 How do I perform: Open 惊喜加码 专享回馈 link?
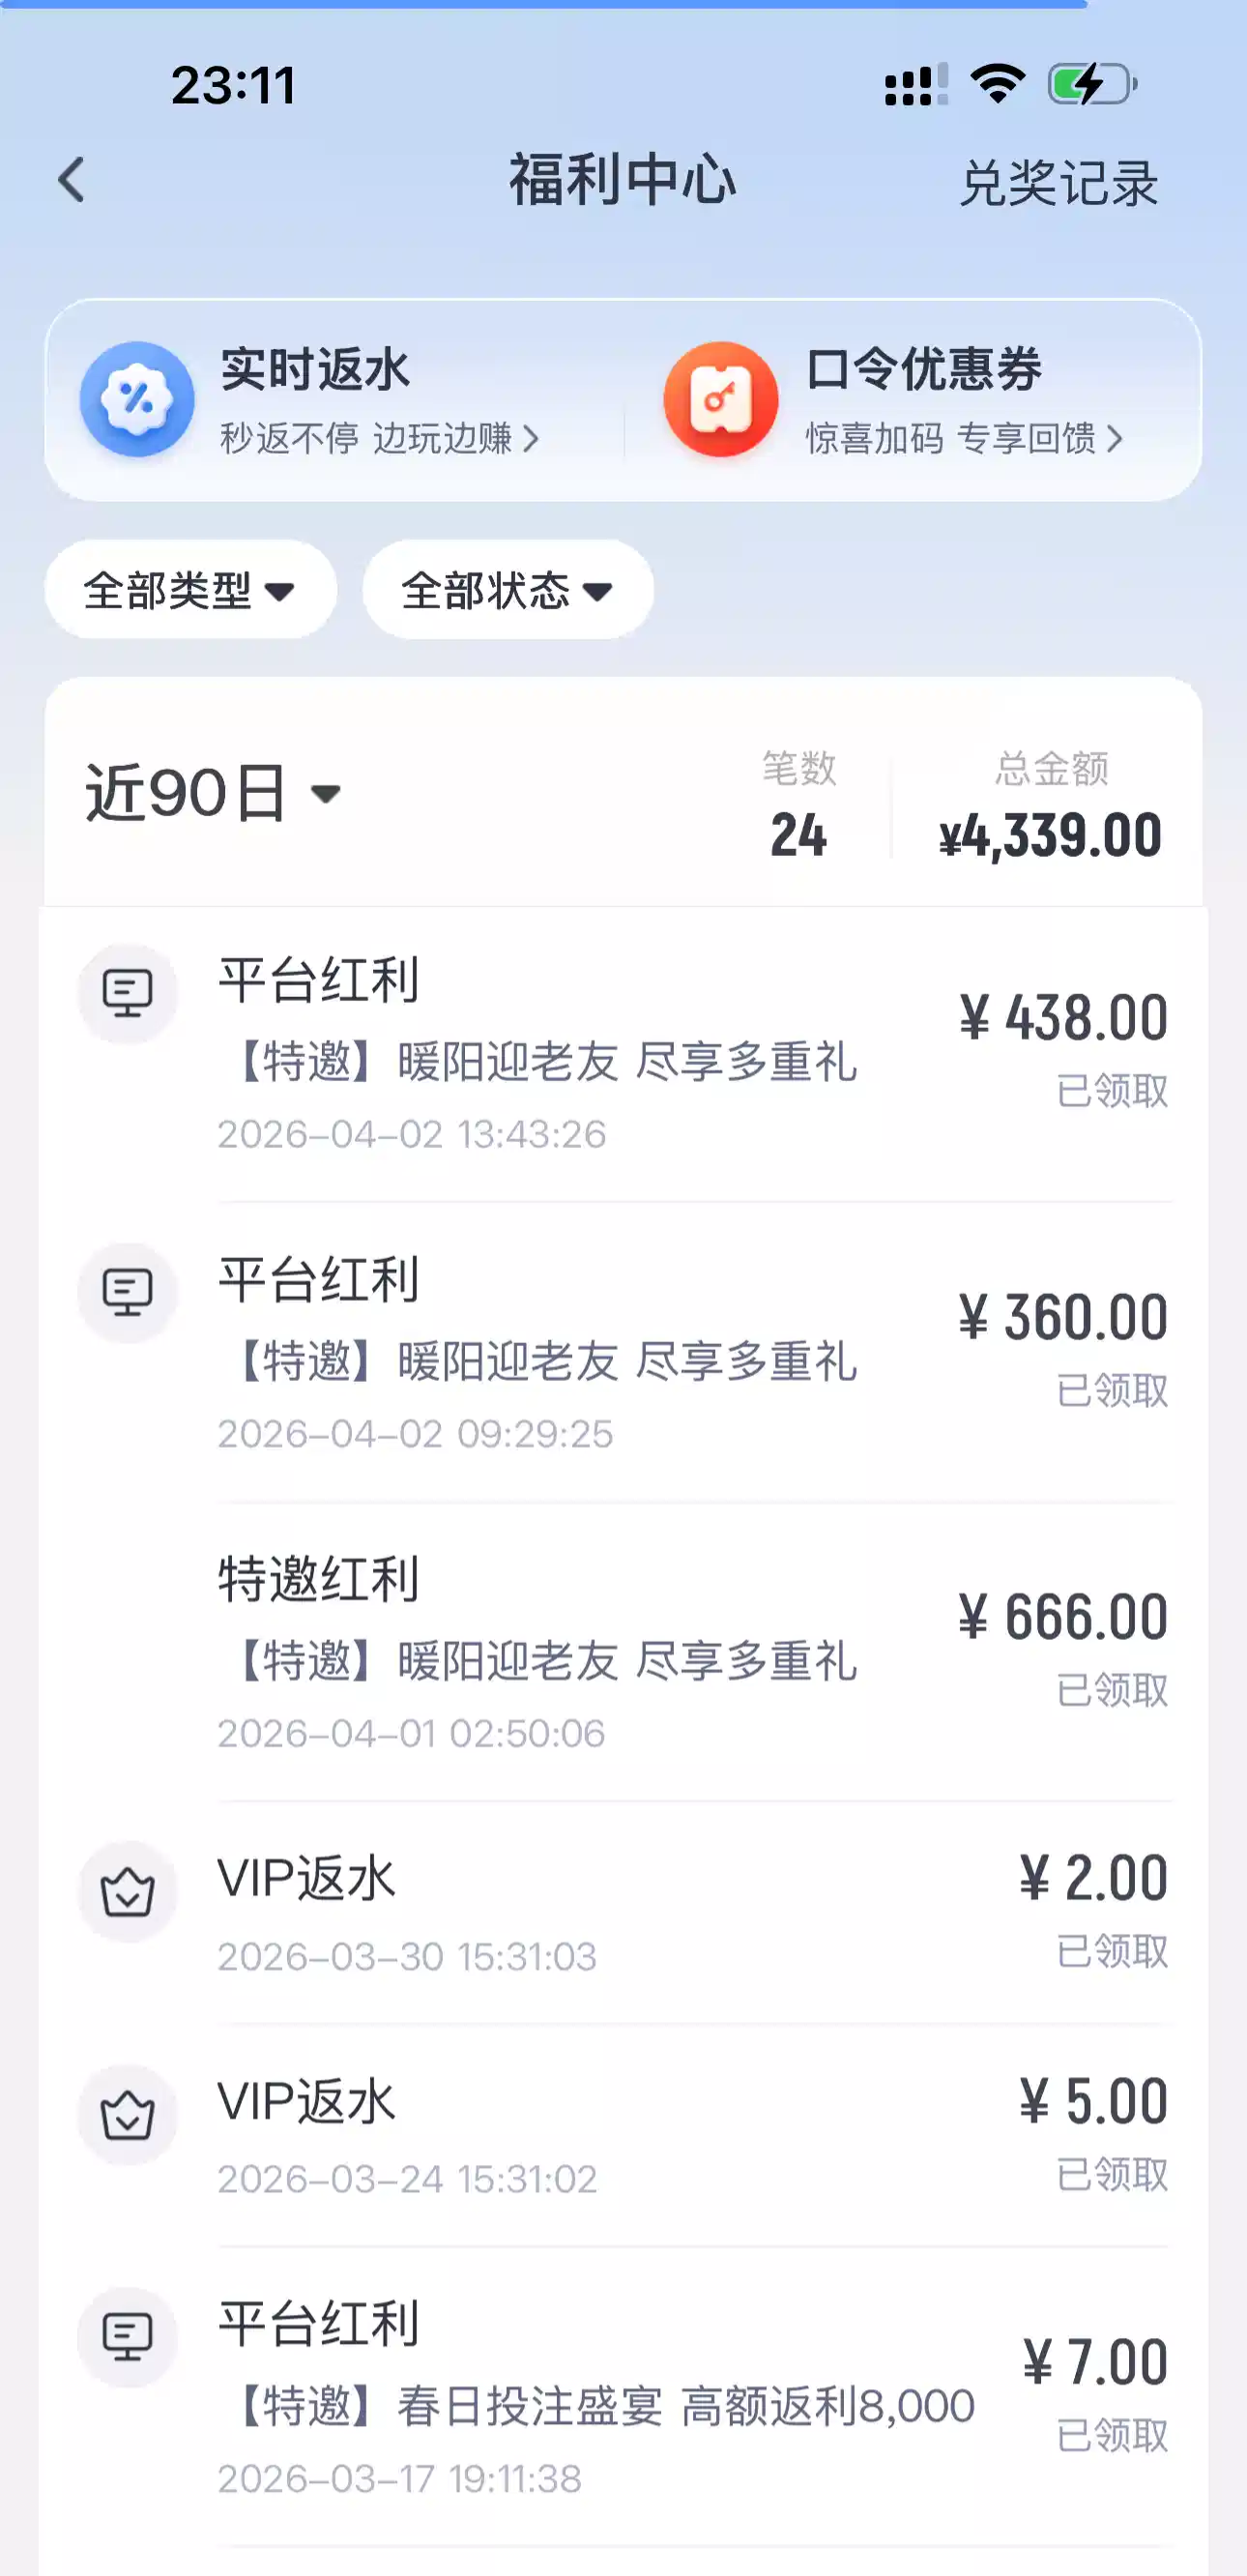[964, 438]
